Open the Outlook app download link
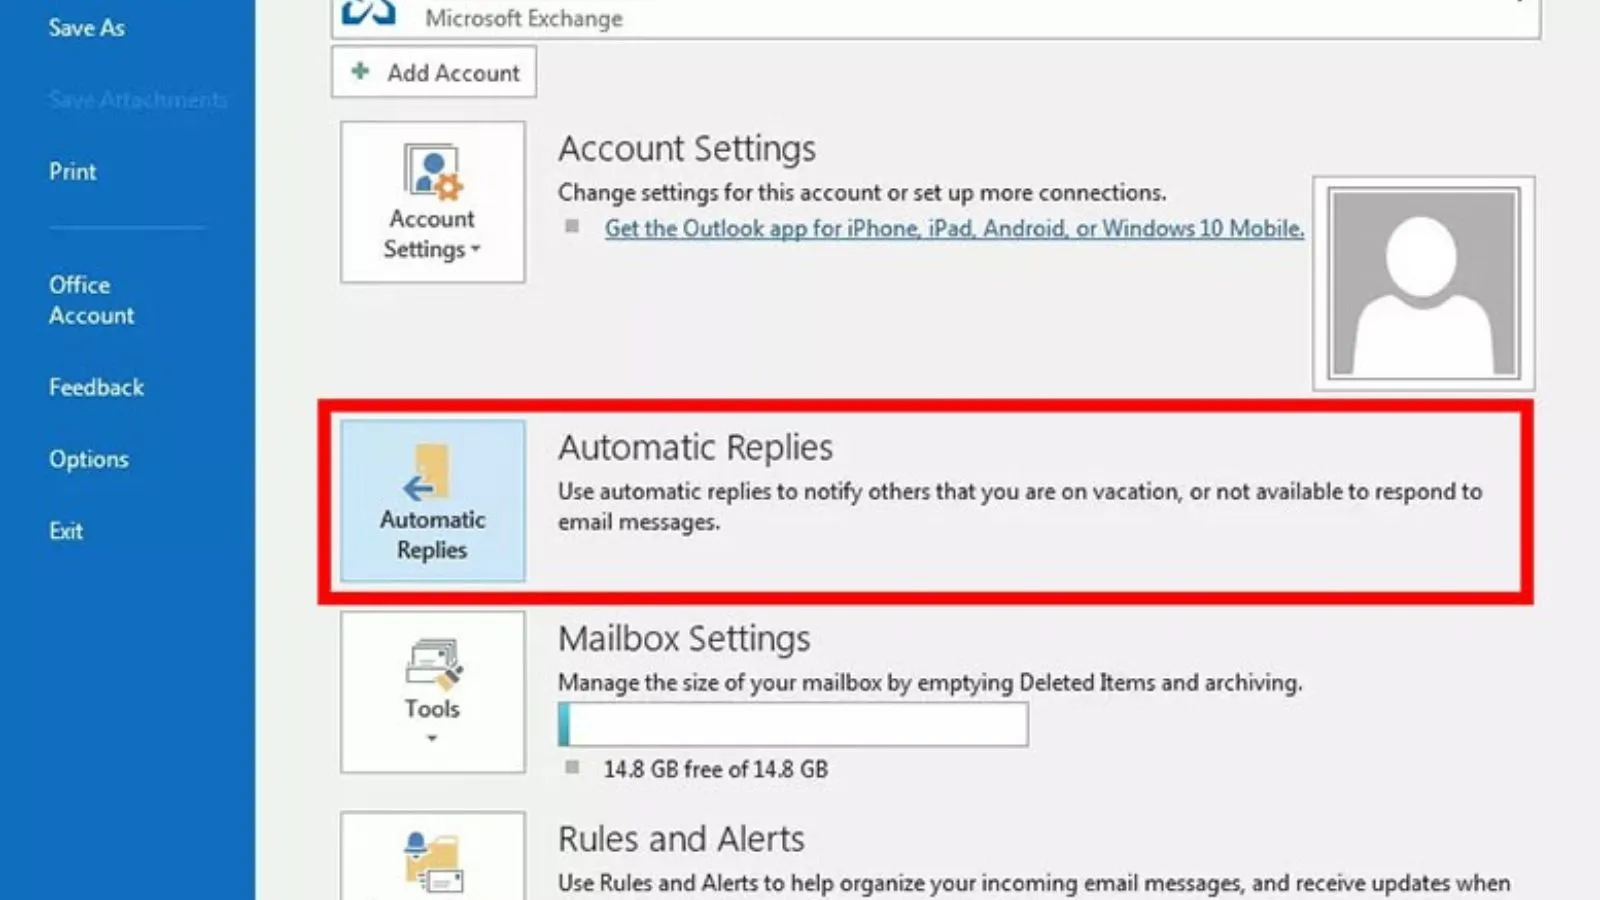 pyautogui.click(x=953, y=228)
